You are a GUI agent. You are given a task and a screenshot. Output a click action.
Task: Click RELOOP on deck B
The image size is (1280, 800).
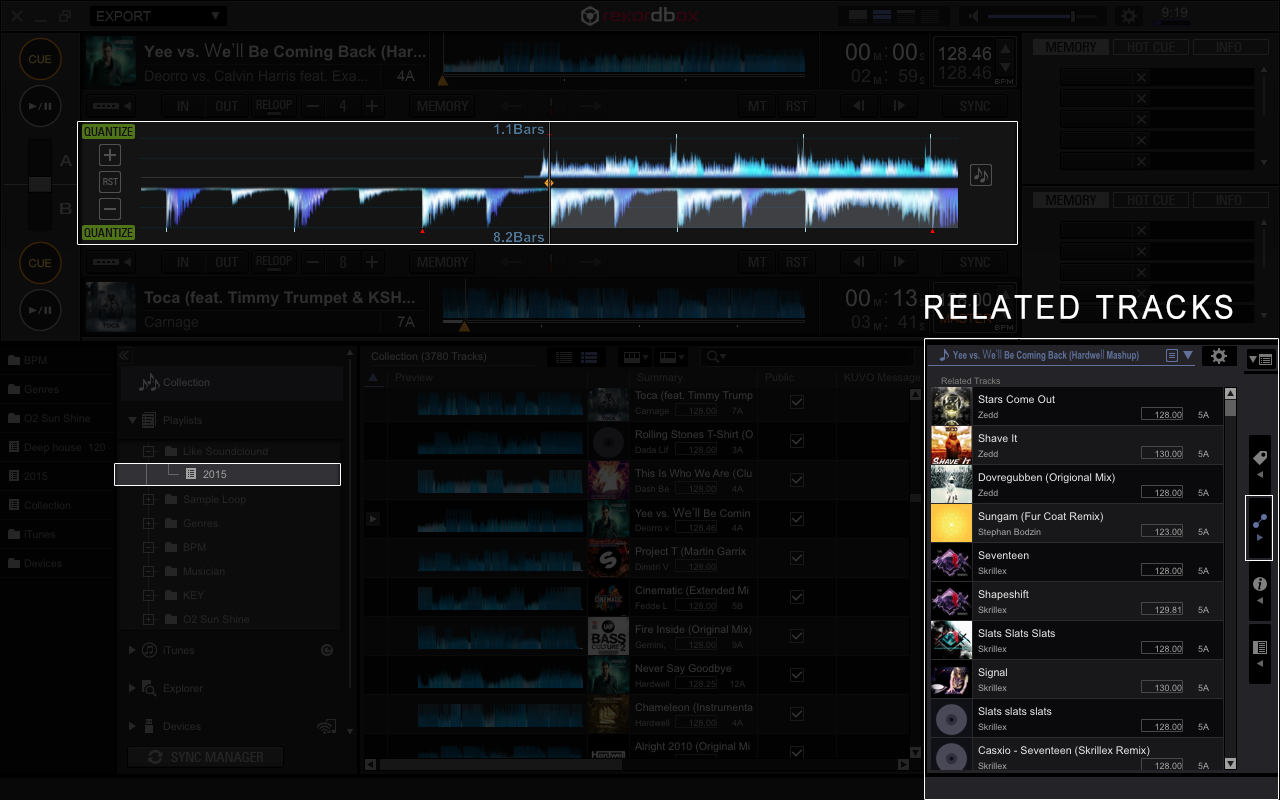274,262
